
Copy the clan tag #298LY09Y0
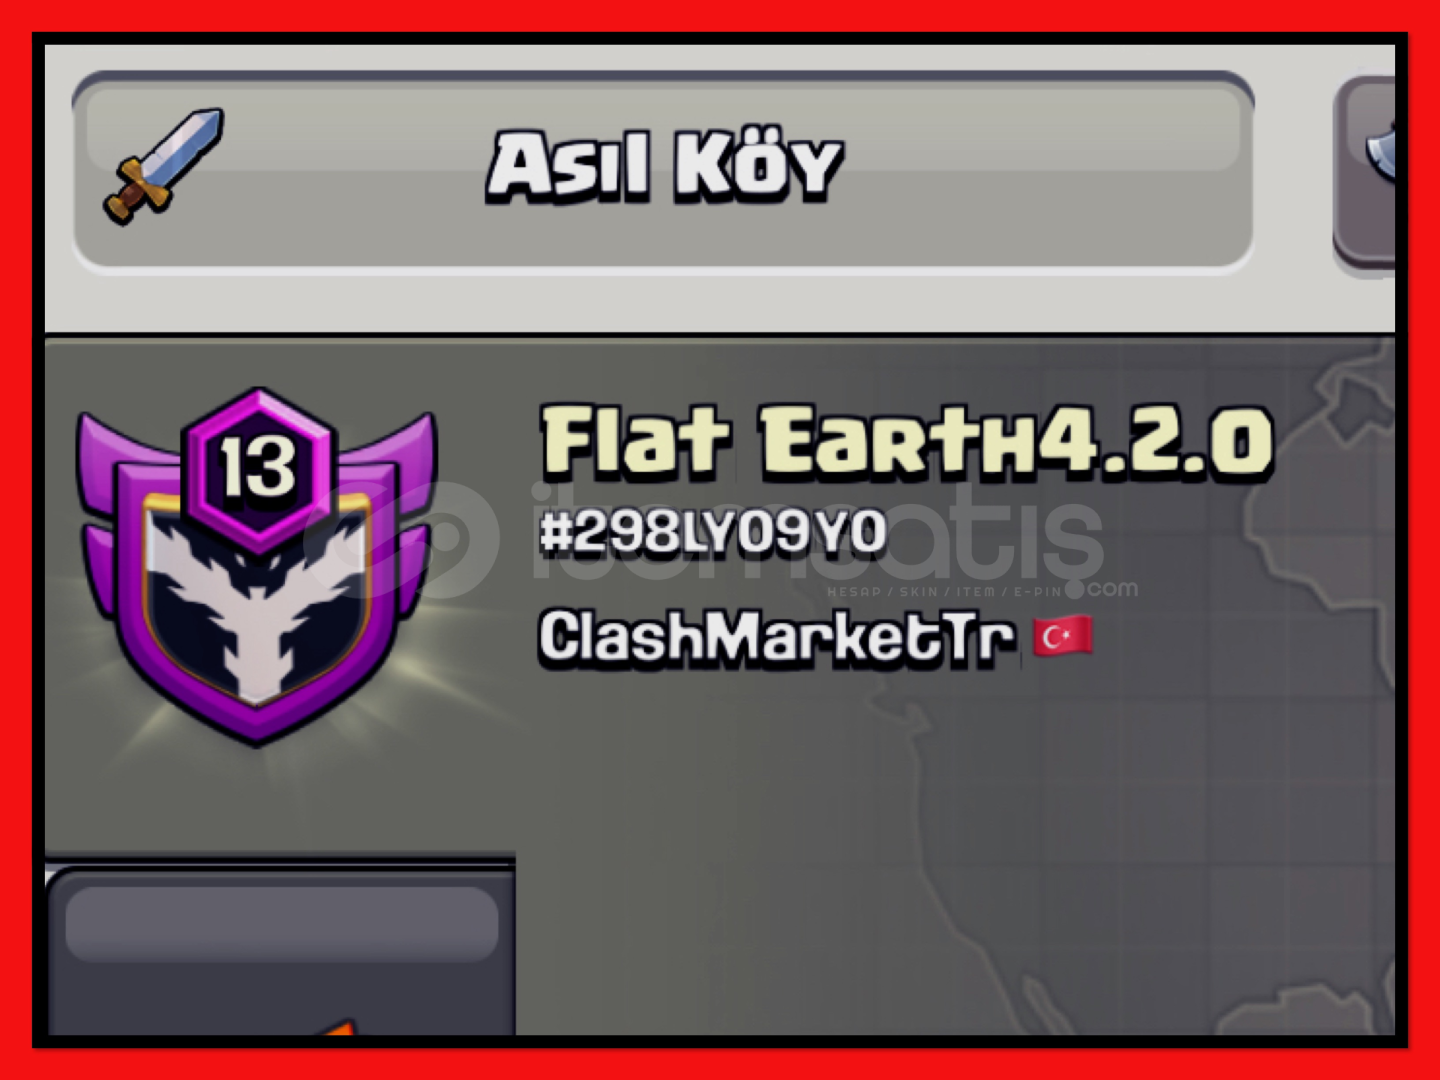(713, 530)
